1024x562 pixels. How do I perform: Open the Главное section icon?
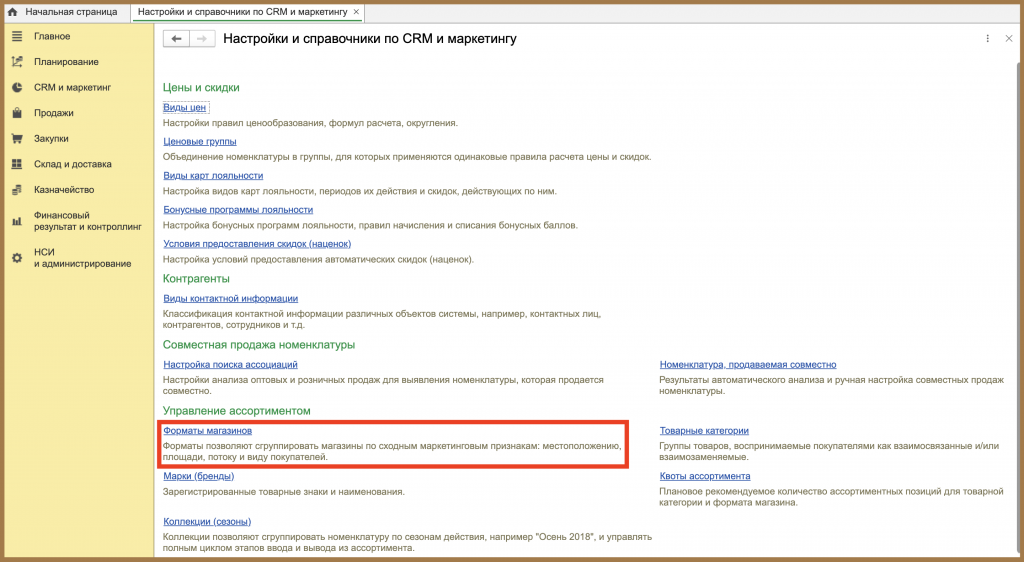[x=17, y=37]
